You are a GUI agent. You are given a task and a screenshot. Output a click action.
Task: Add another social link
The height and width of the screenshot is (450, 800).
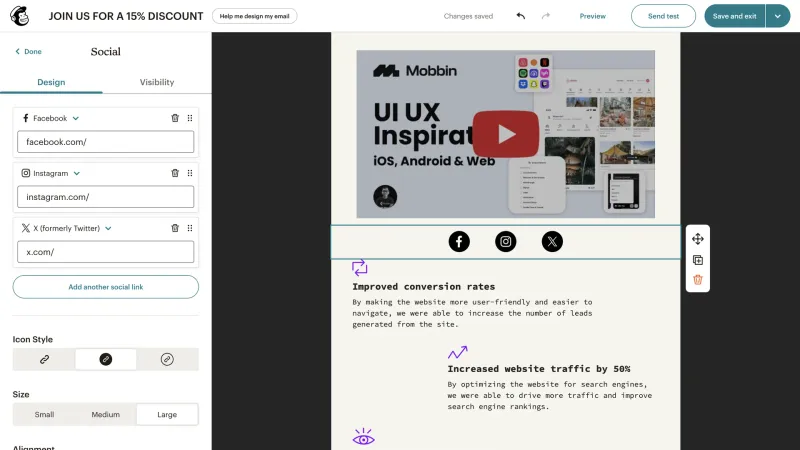tap(106, 287)
